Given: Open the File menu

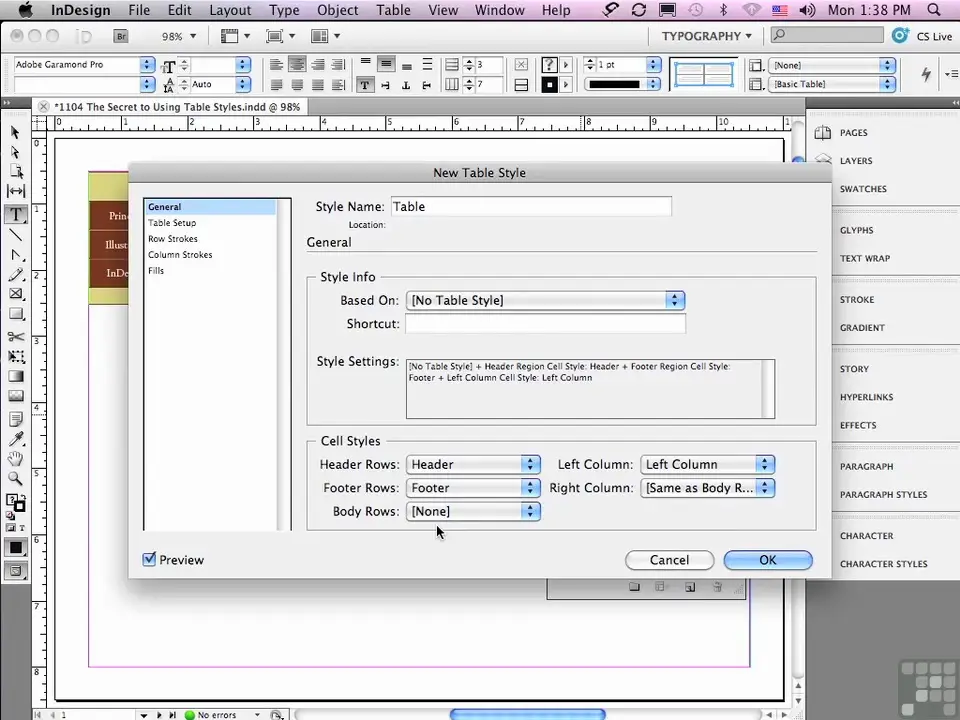Looking at the screenshot, I should pos(139,10).
